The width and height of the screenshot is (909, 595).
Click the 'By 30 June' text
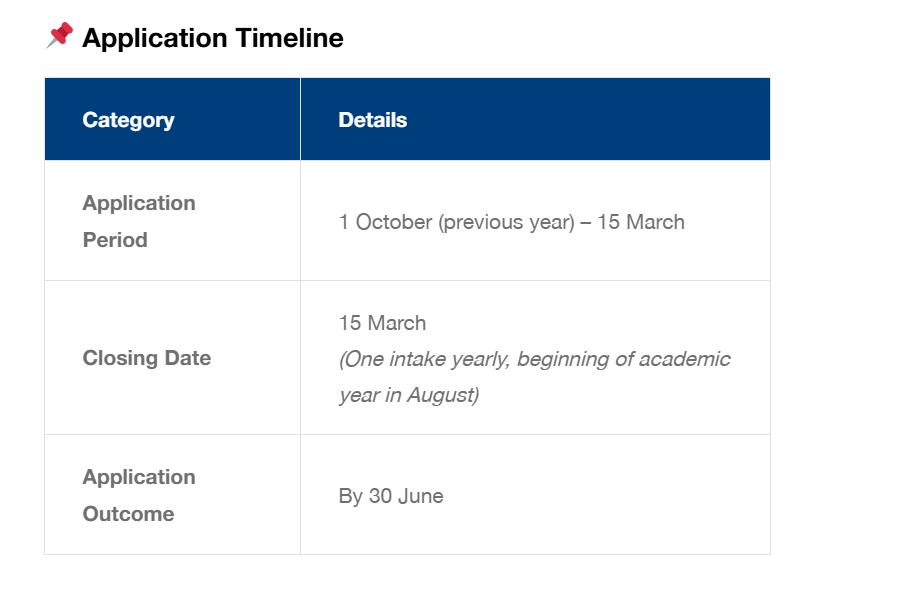pyautogui.click(x=391, y=496)
